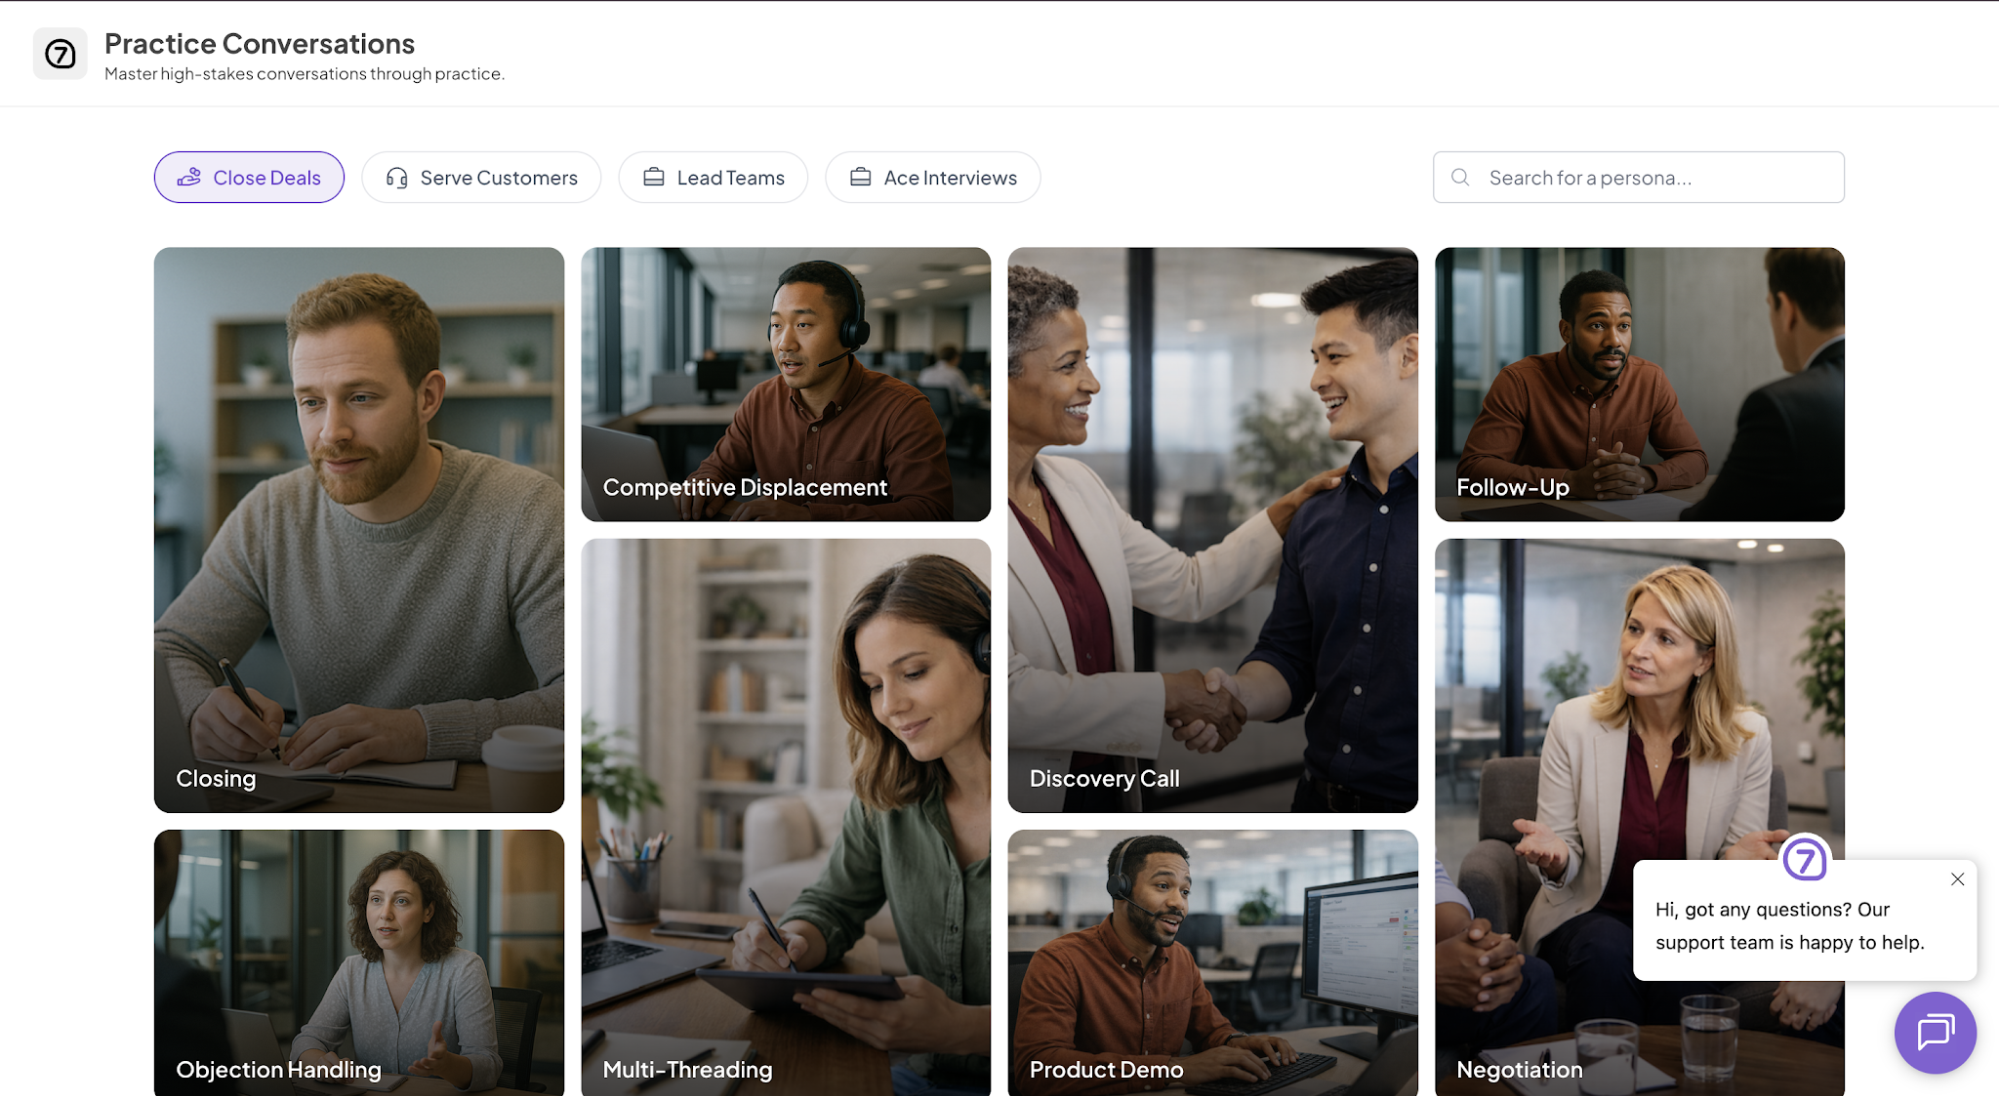Click the circled 7 app logo
The image size is (1999, 1097).
coord(60,54)
